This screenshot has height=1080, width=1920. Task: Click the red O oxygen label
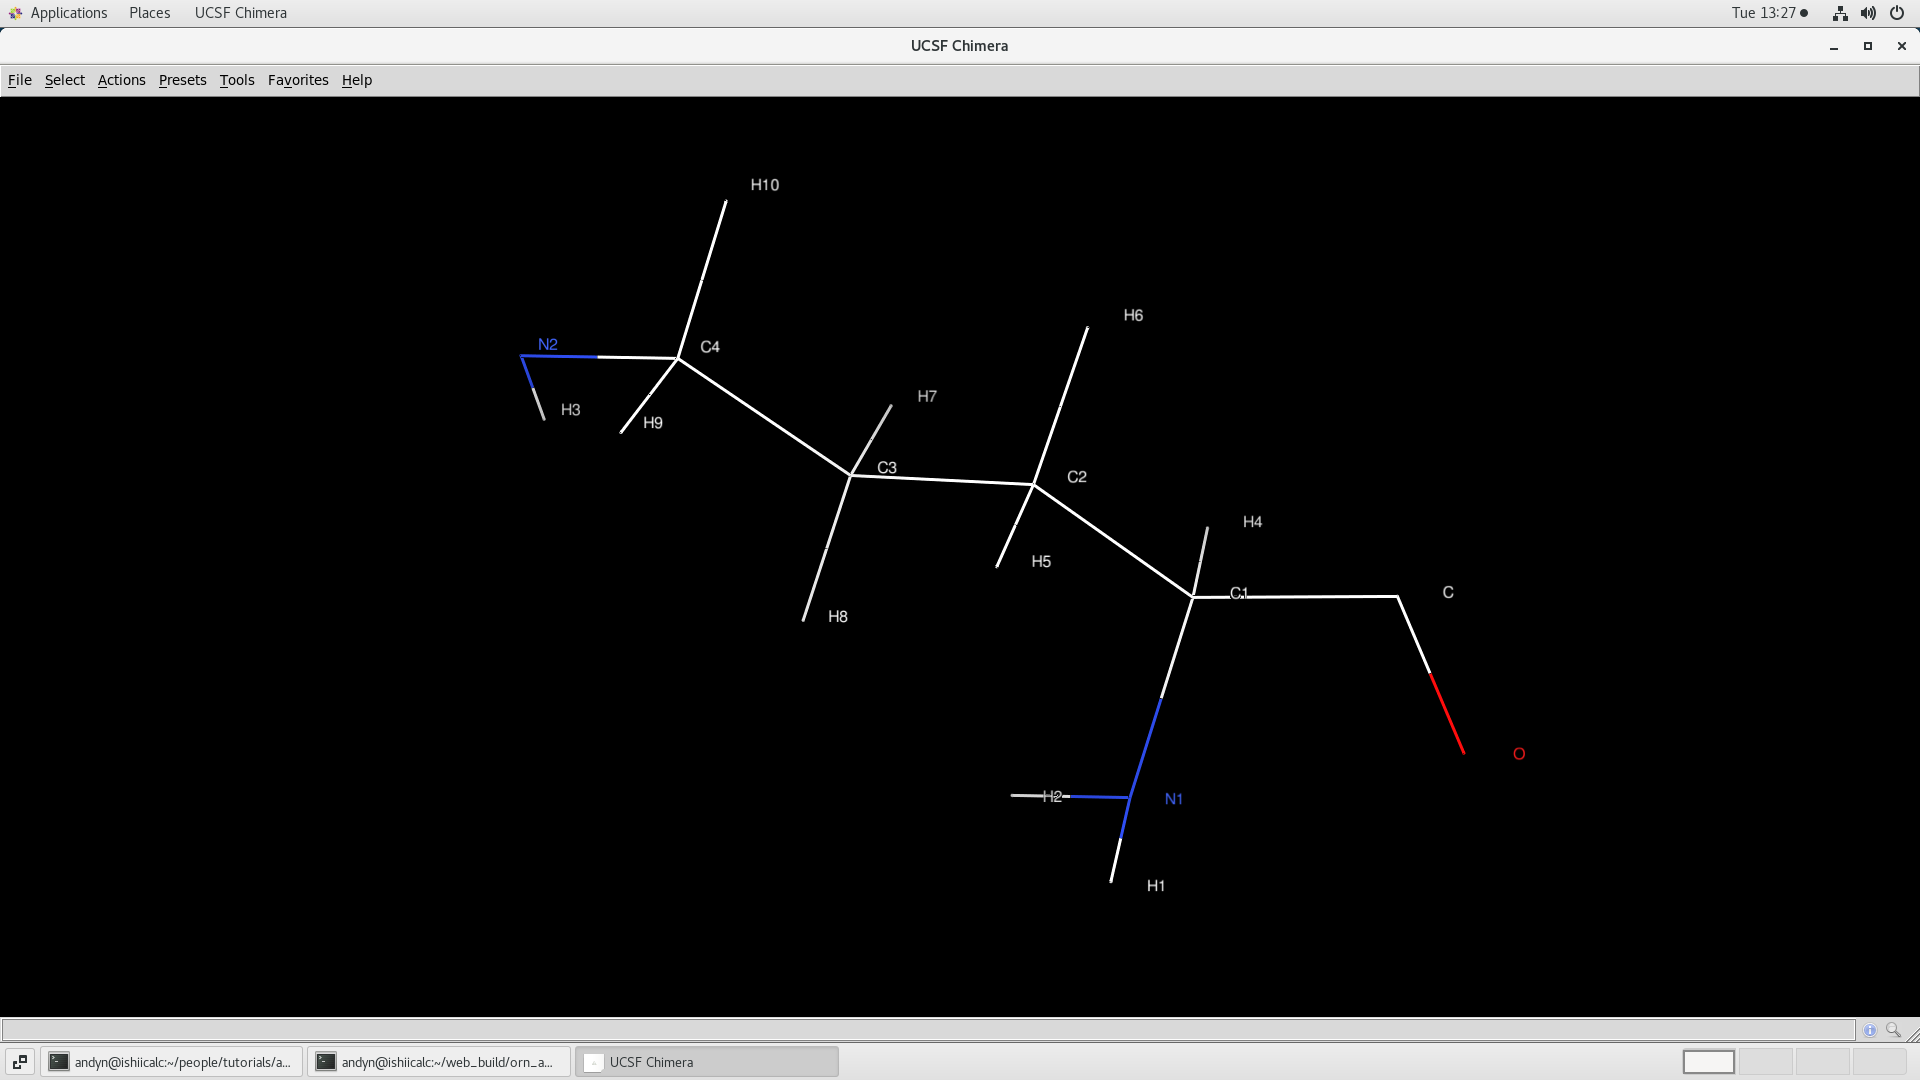(1519, 754)
